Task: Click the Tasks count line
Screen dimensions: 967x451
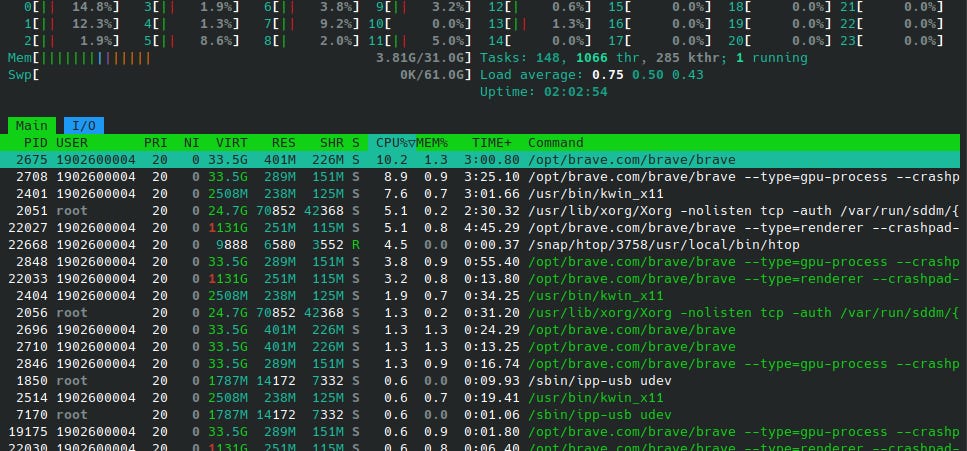Action: (643, 58)
